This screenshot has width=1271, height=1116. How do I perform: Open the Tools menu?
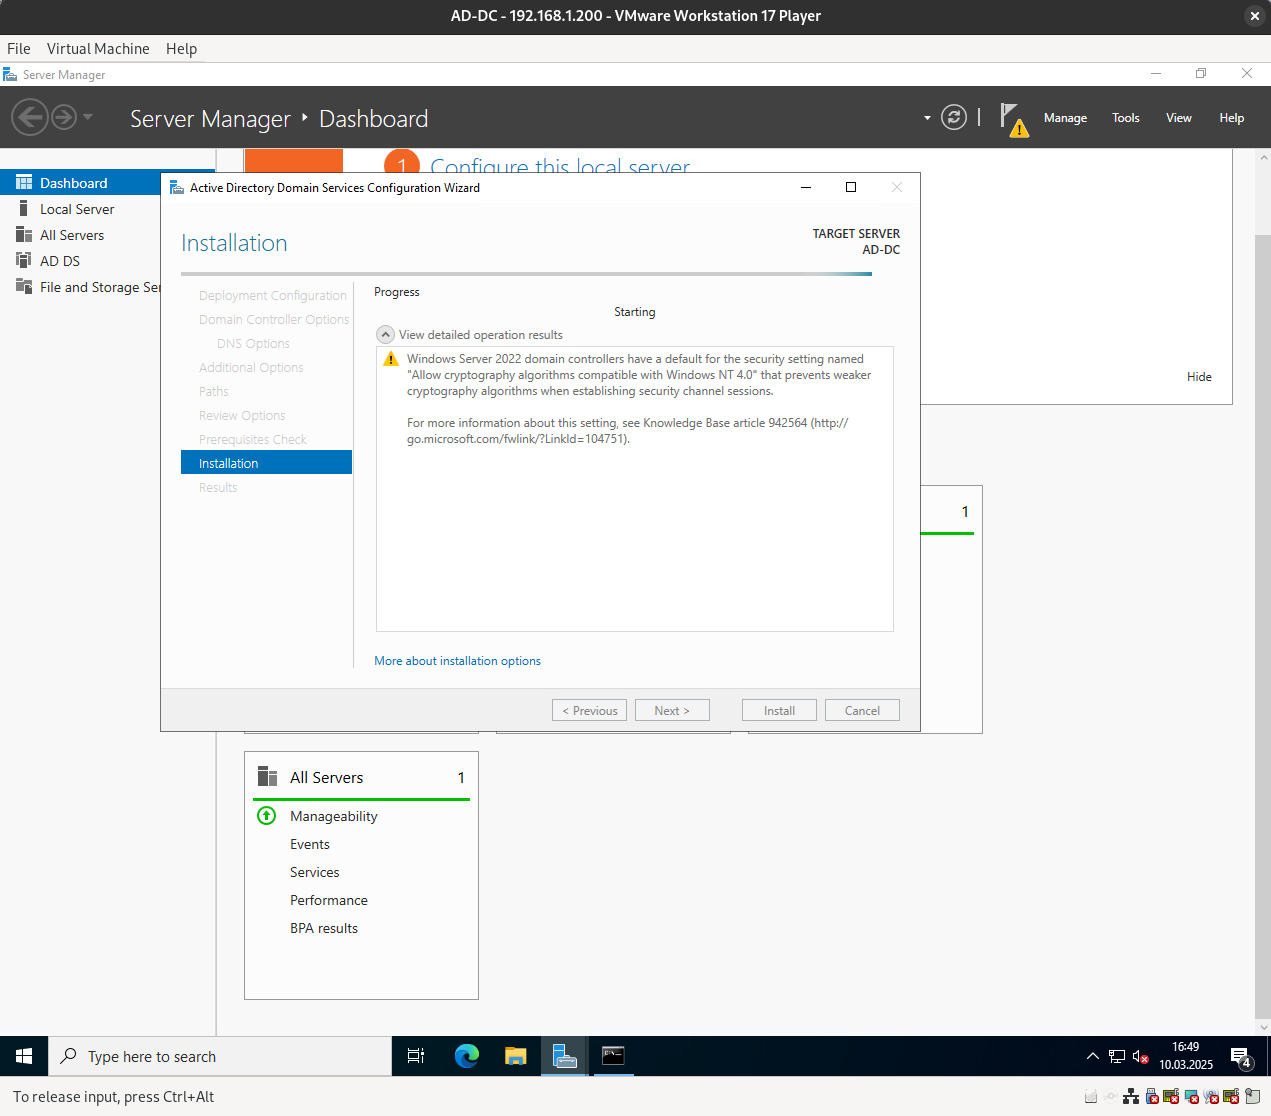tap(1125, 118)
